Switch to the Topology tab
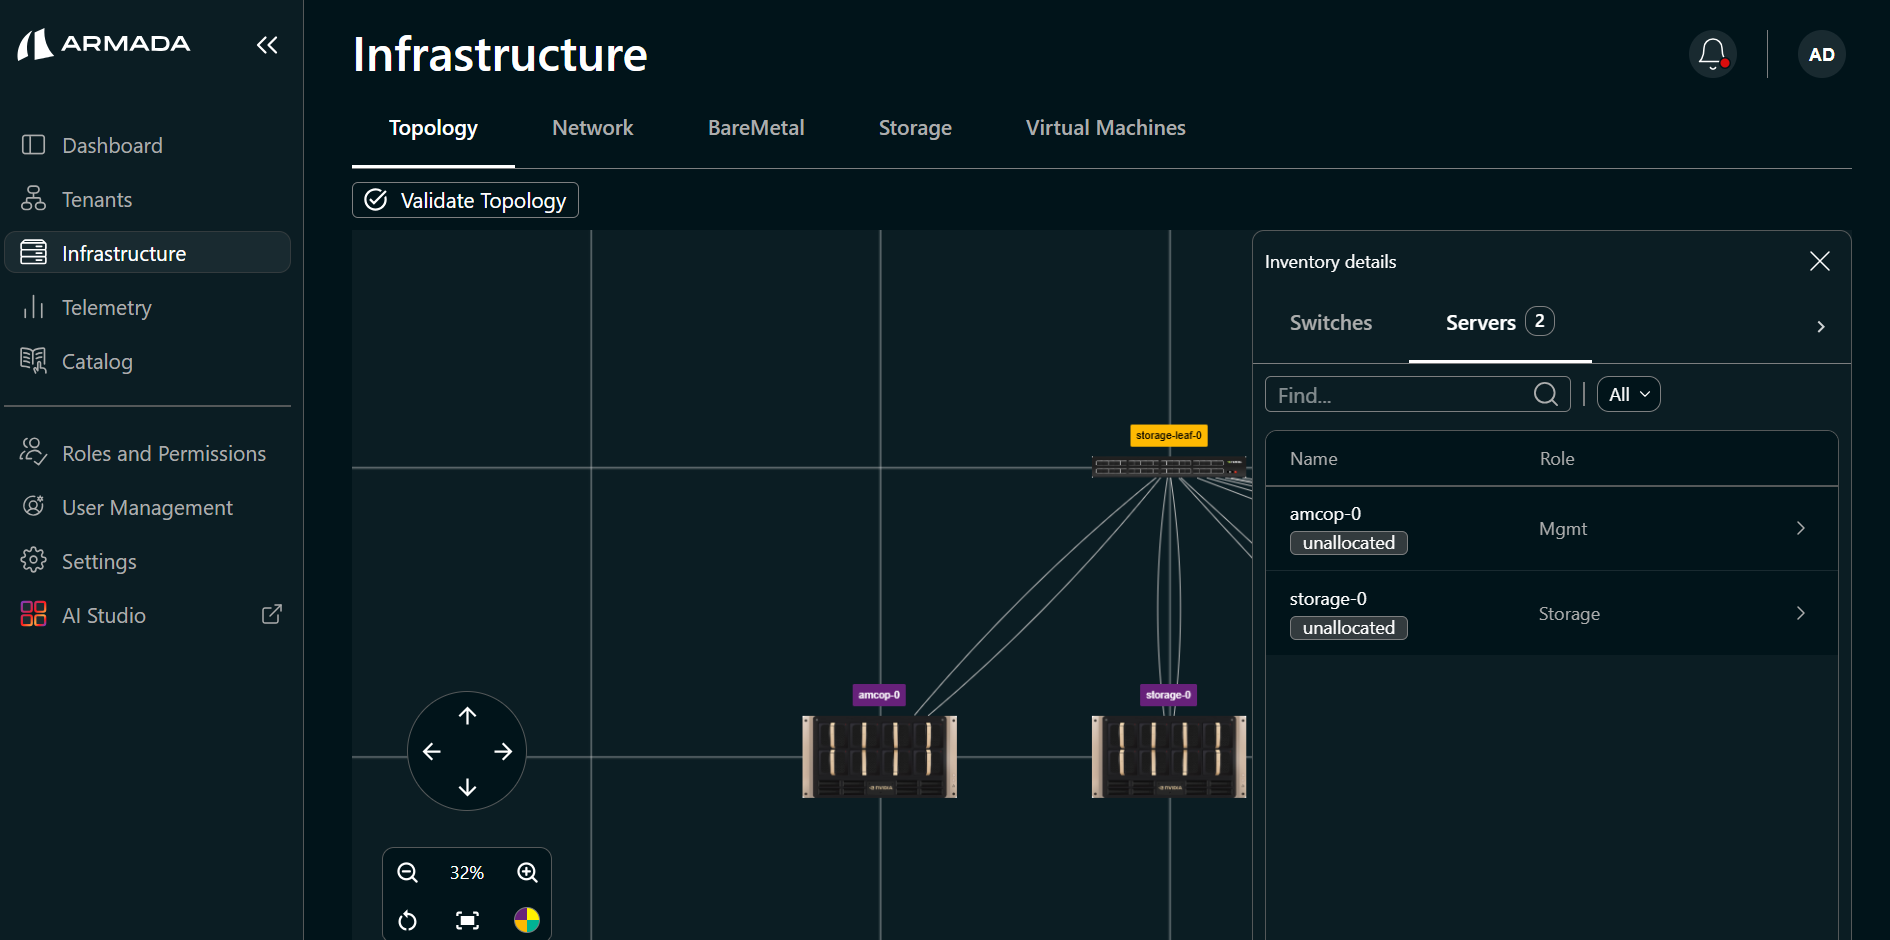The width and height of the screenshot is (1890, 940). (x=433, y=128)
